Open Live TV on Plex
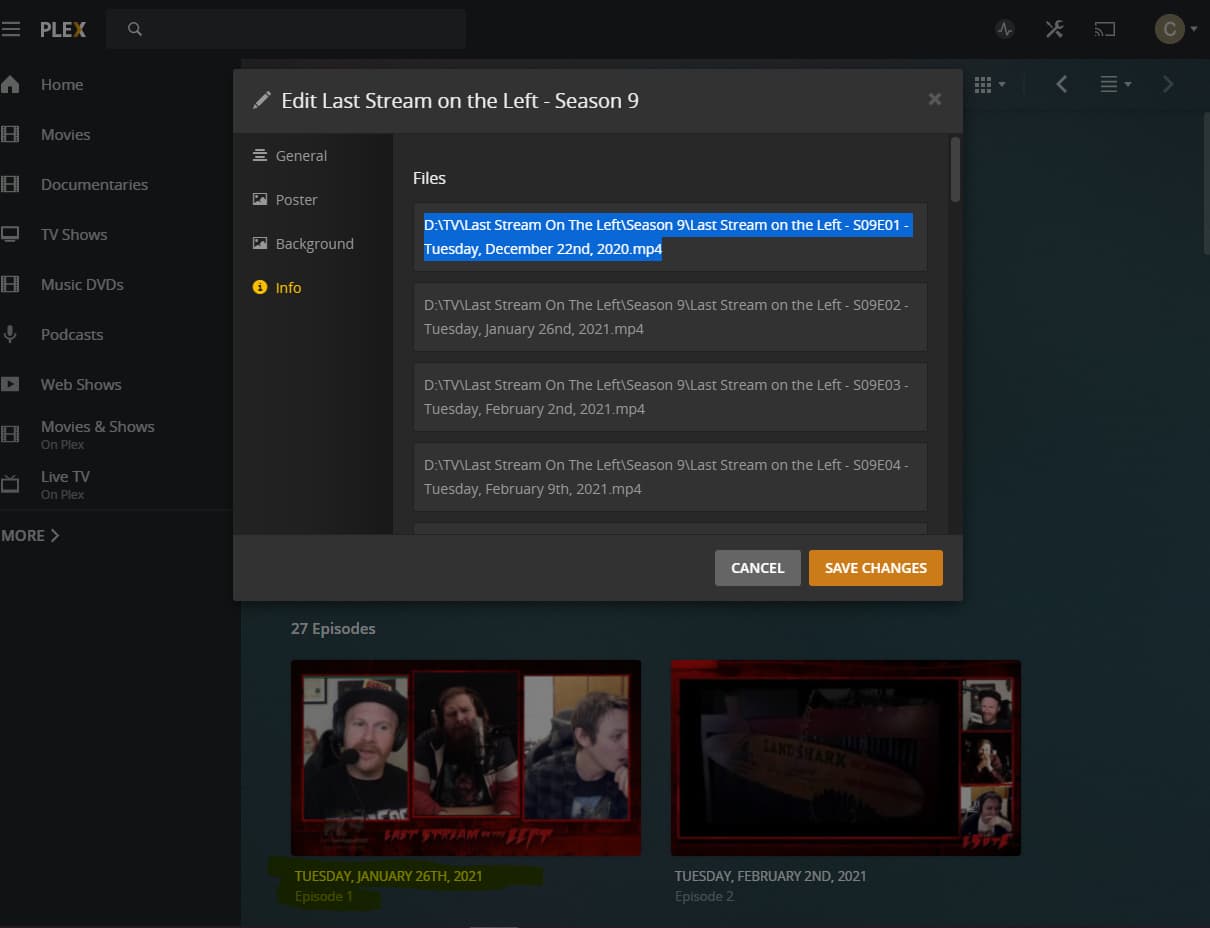Screen dimensions: 1210x928 [65, 484]
